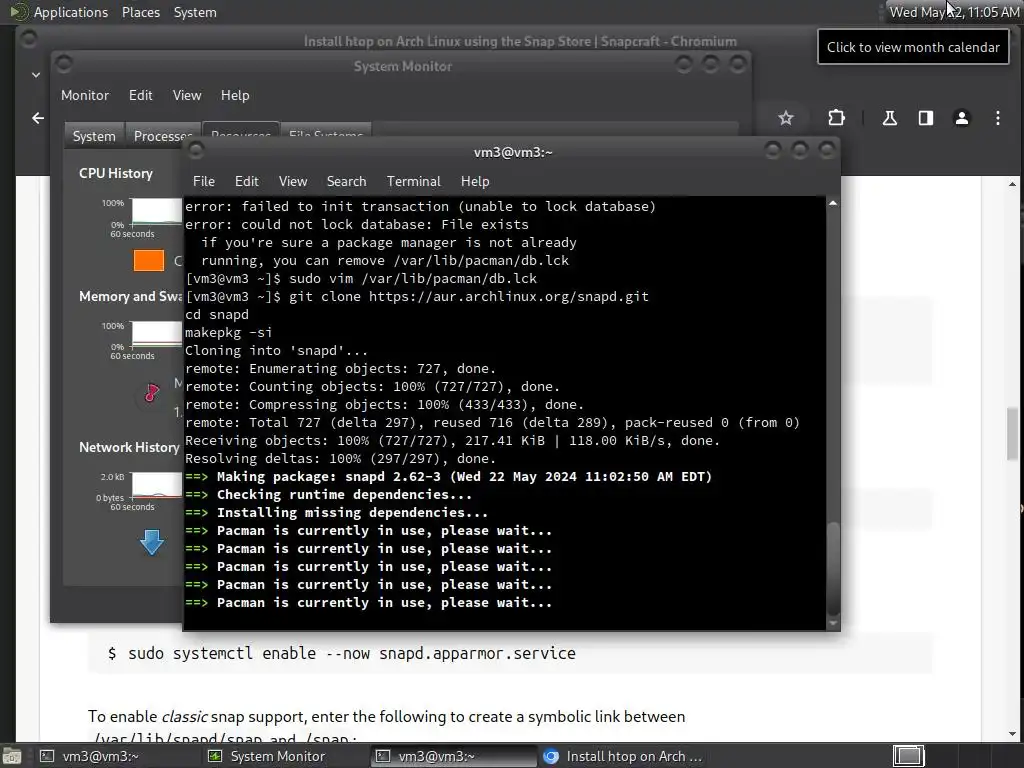Screen dimensions: 1024x768
Task: Click the memory pie color icon
Action: point(152,392)
